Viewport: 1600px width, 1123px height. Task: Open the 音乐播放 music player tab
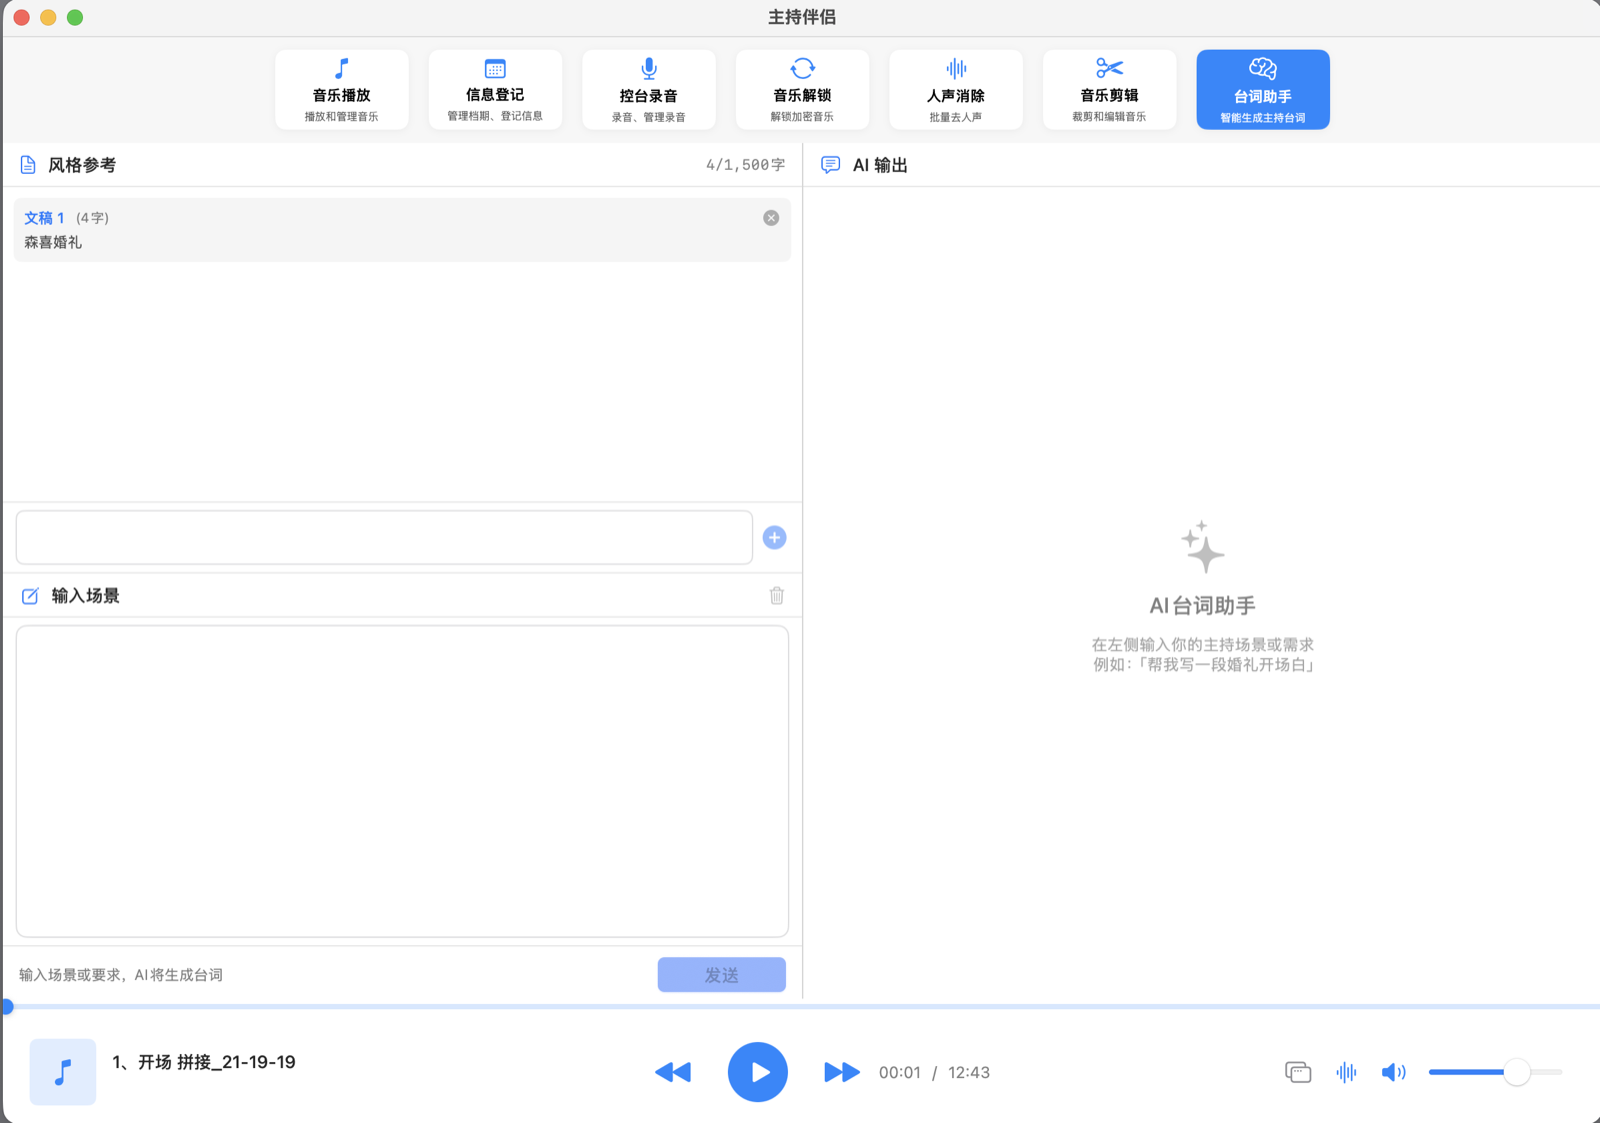point(341,90)
